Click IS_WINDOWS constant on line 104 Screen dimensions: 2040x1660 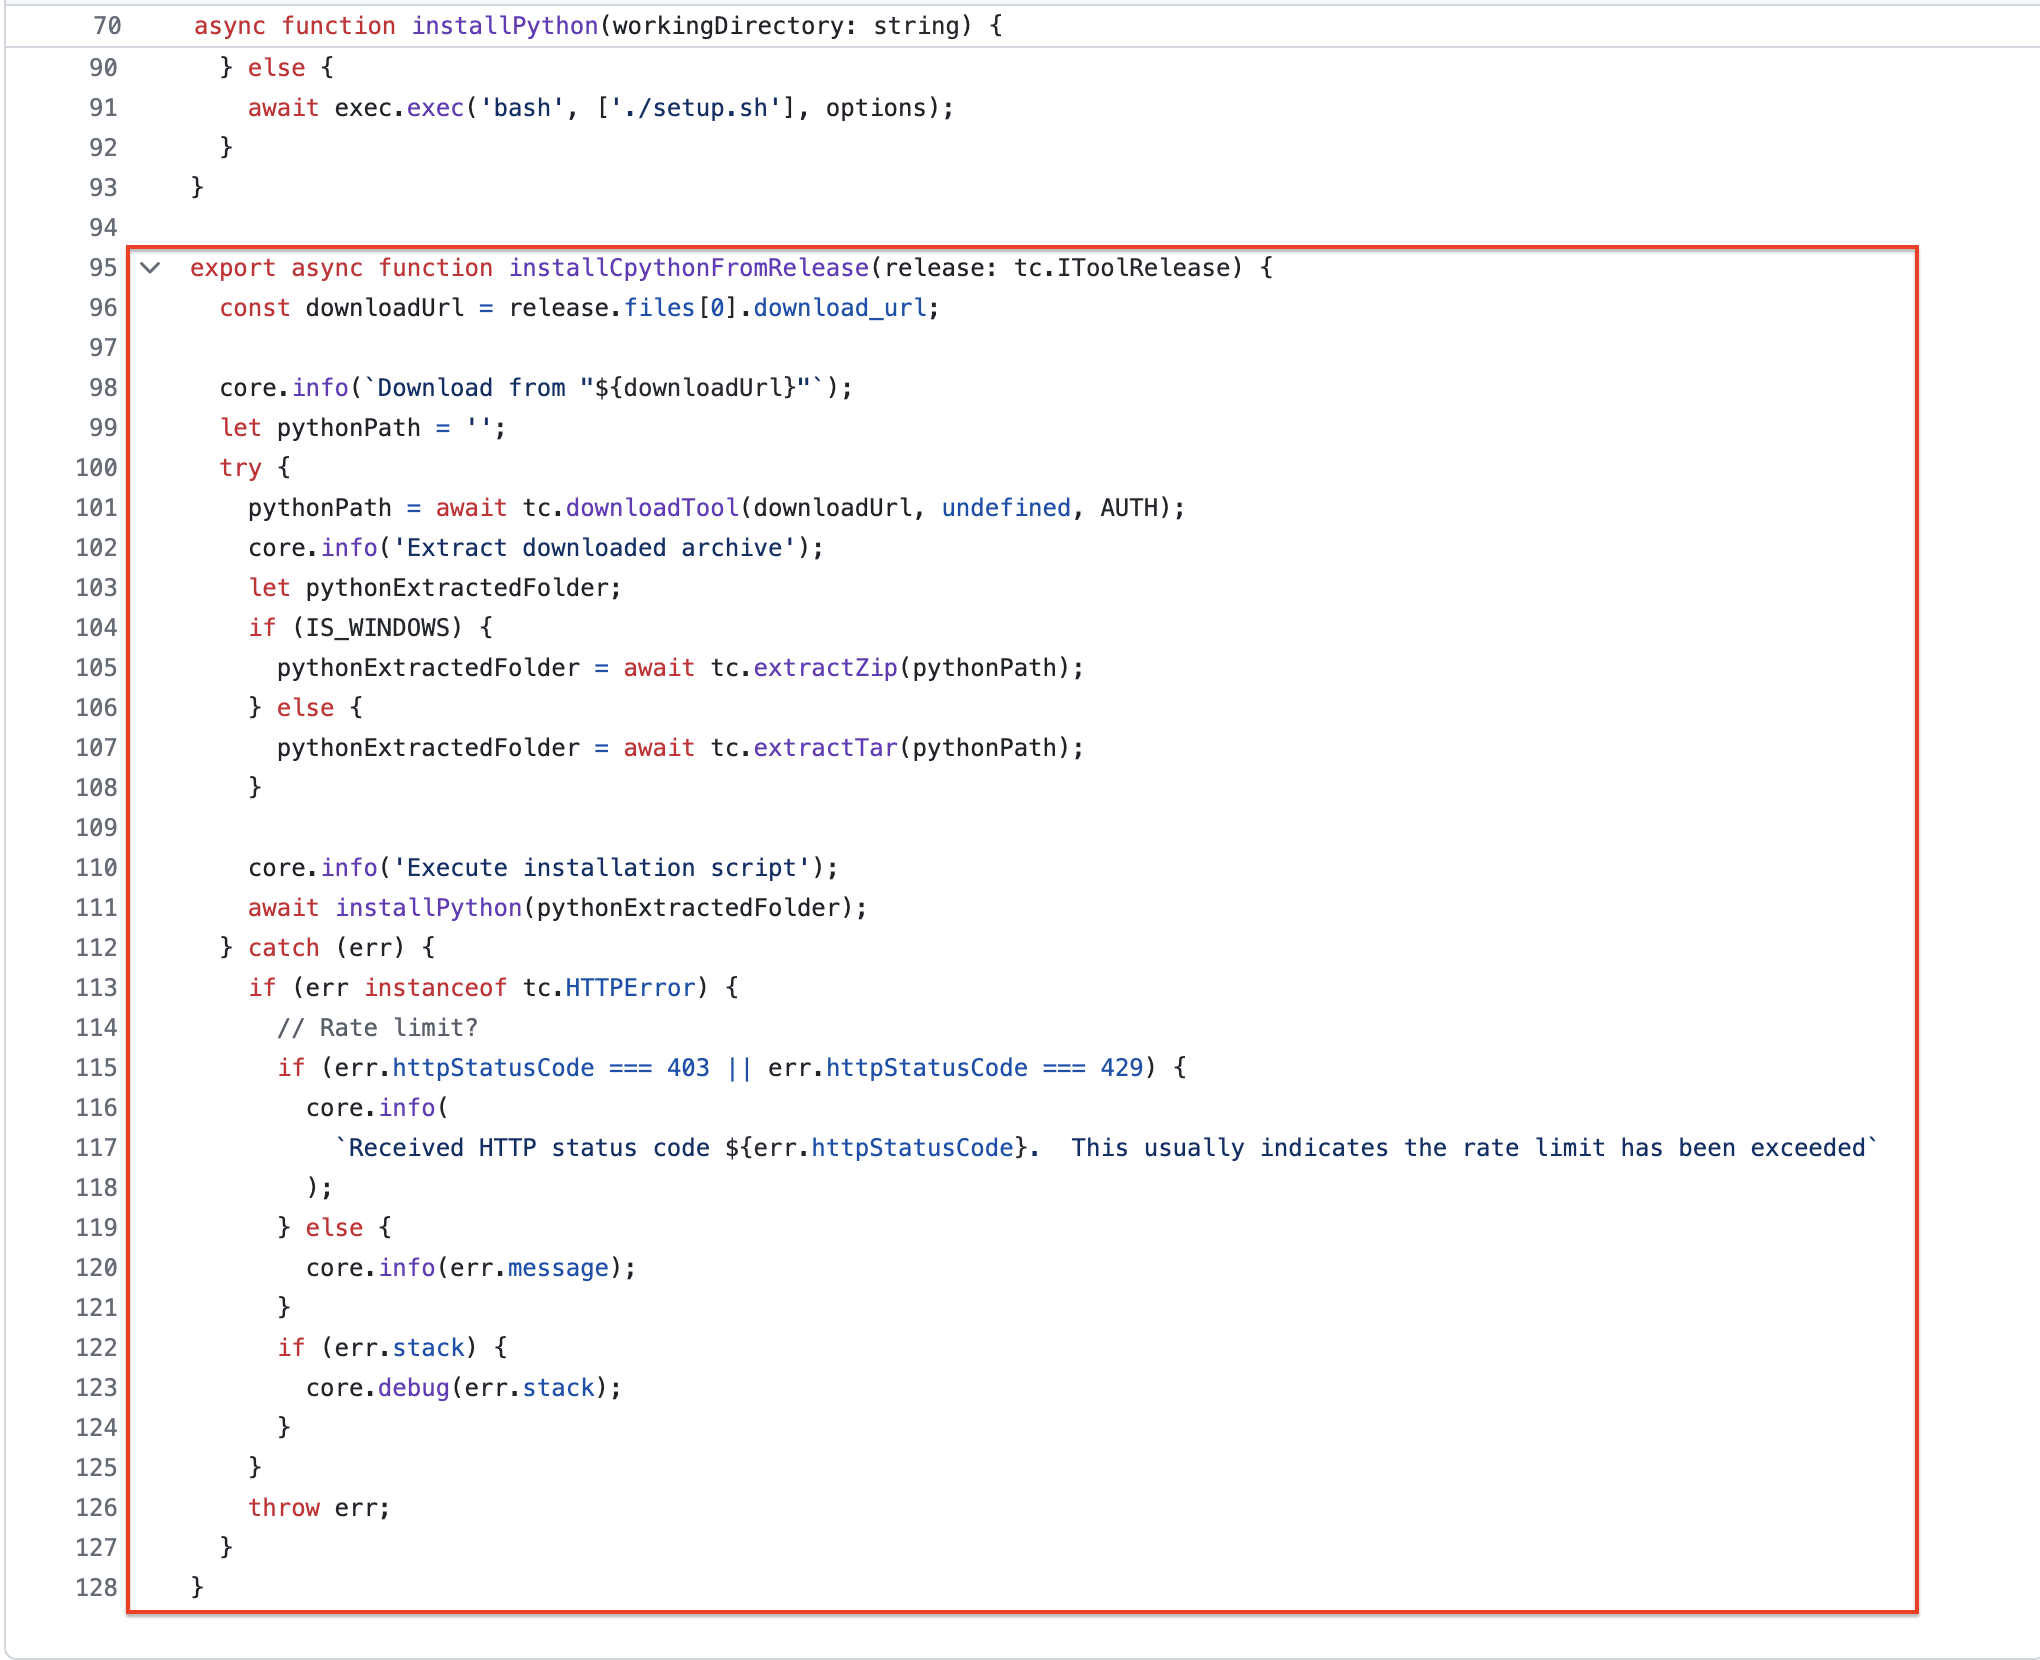[378, 628]
